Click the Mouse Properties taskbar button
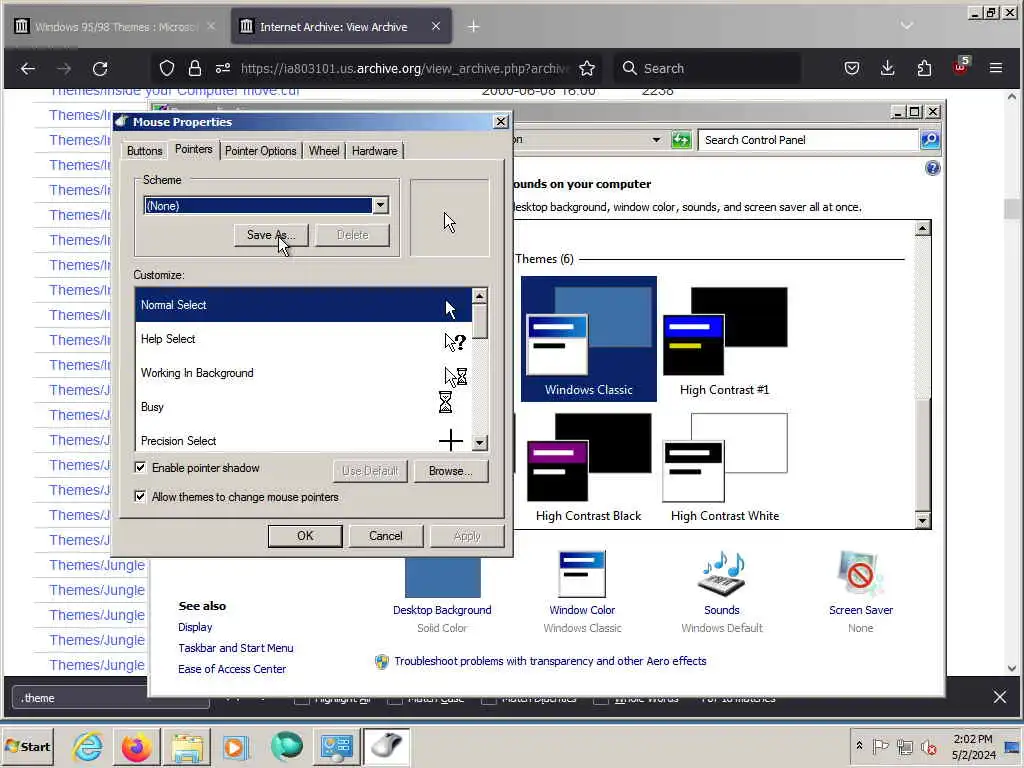The image size is (1024, 768). click(387, 746)
